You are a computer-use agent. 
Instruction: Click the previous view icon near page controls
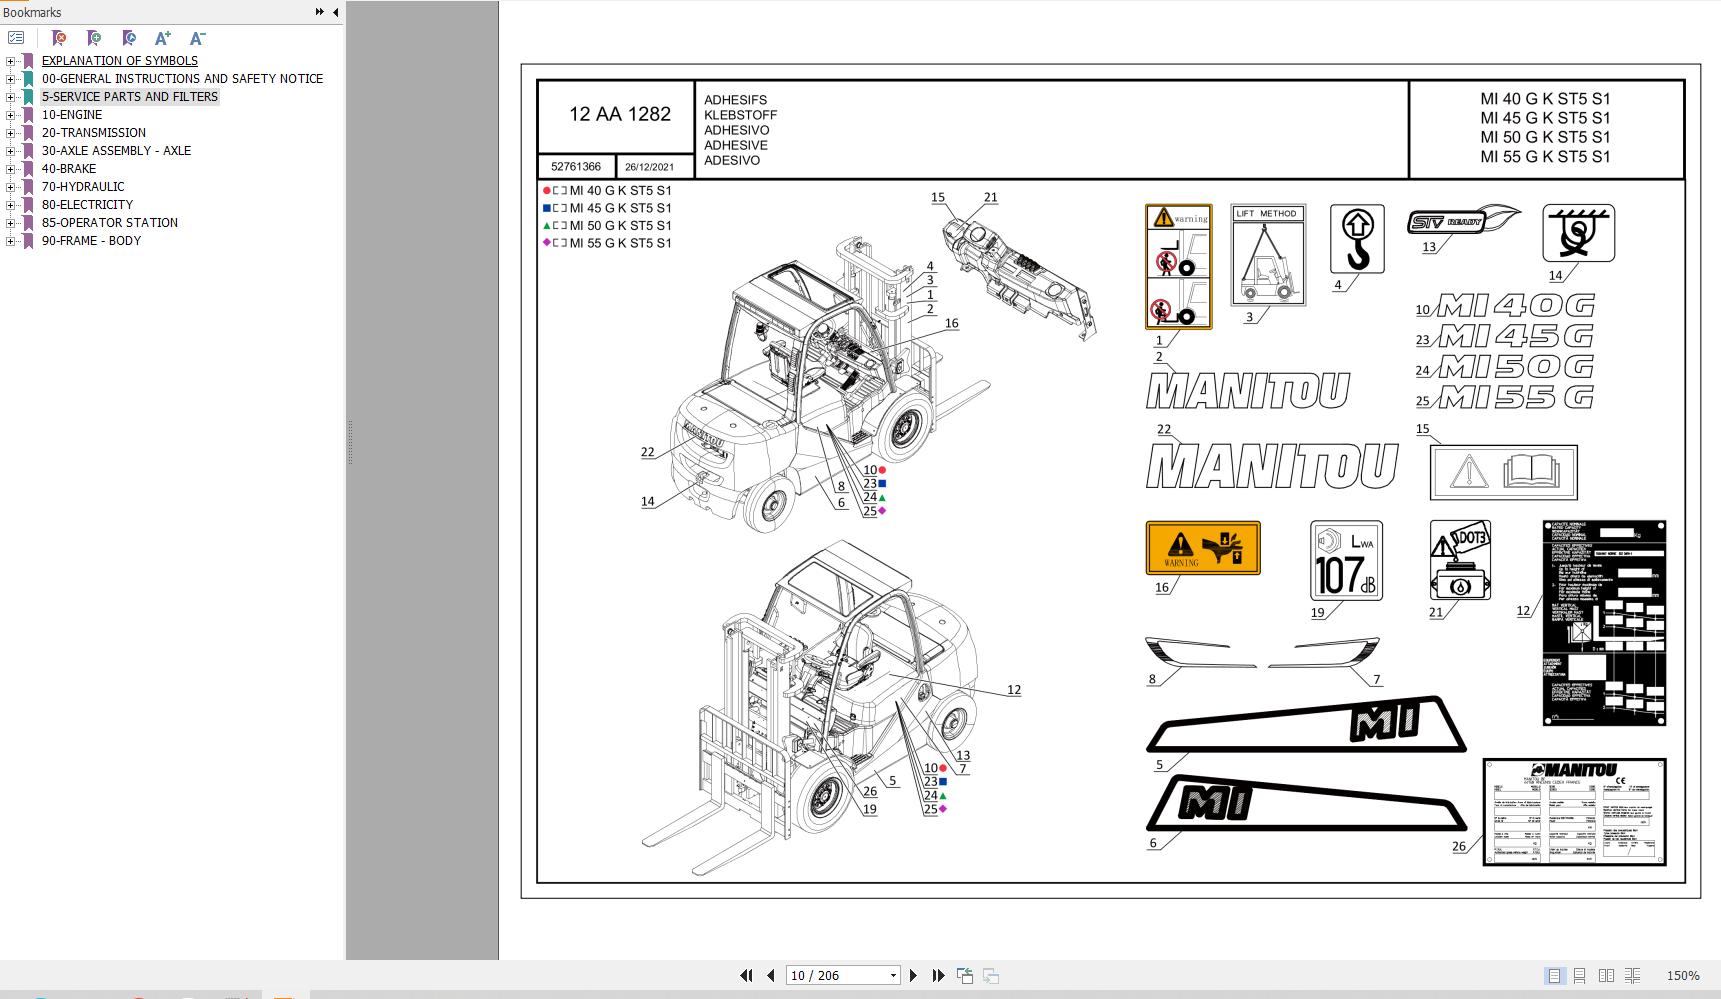[965, 974]
